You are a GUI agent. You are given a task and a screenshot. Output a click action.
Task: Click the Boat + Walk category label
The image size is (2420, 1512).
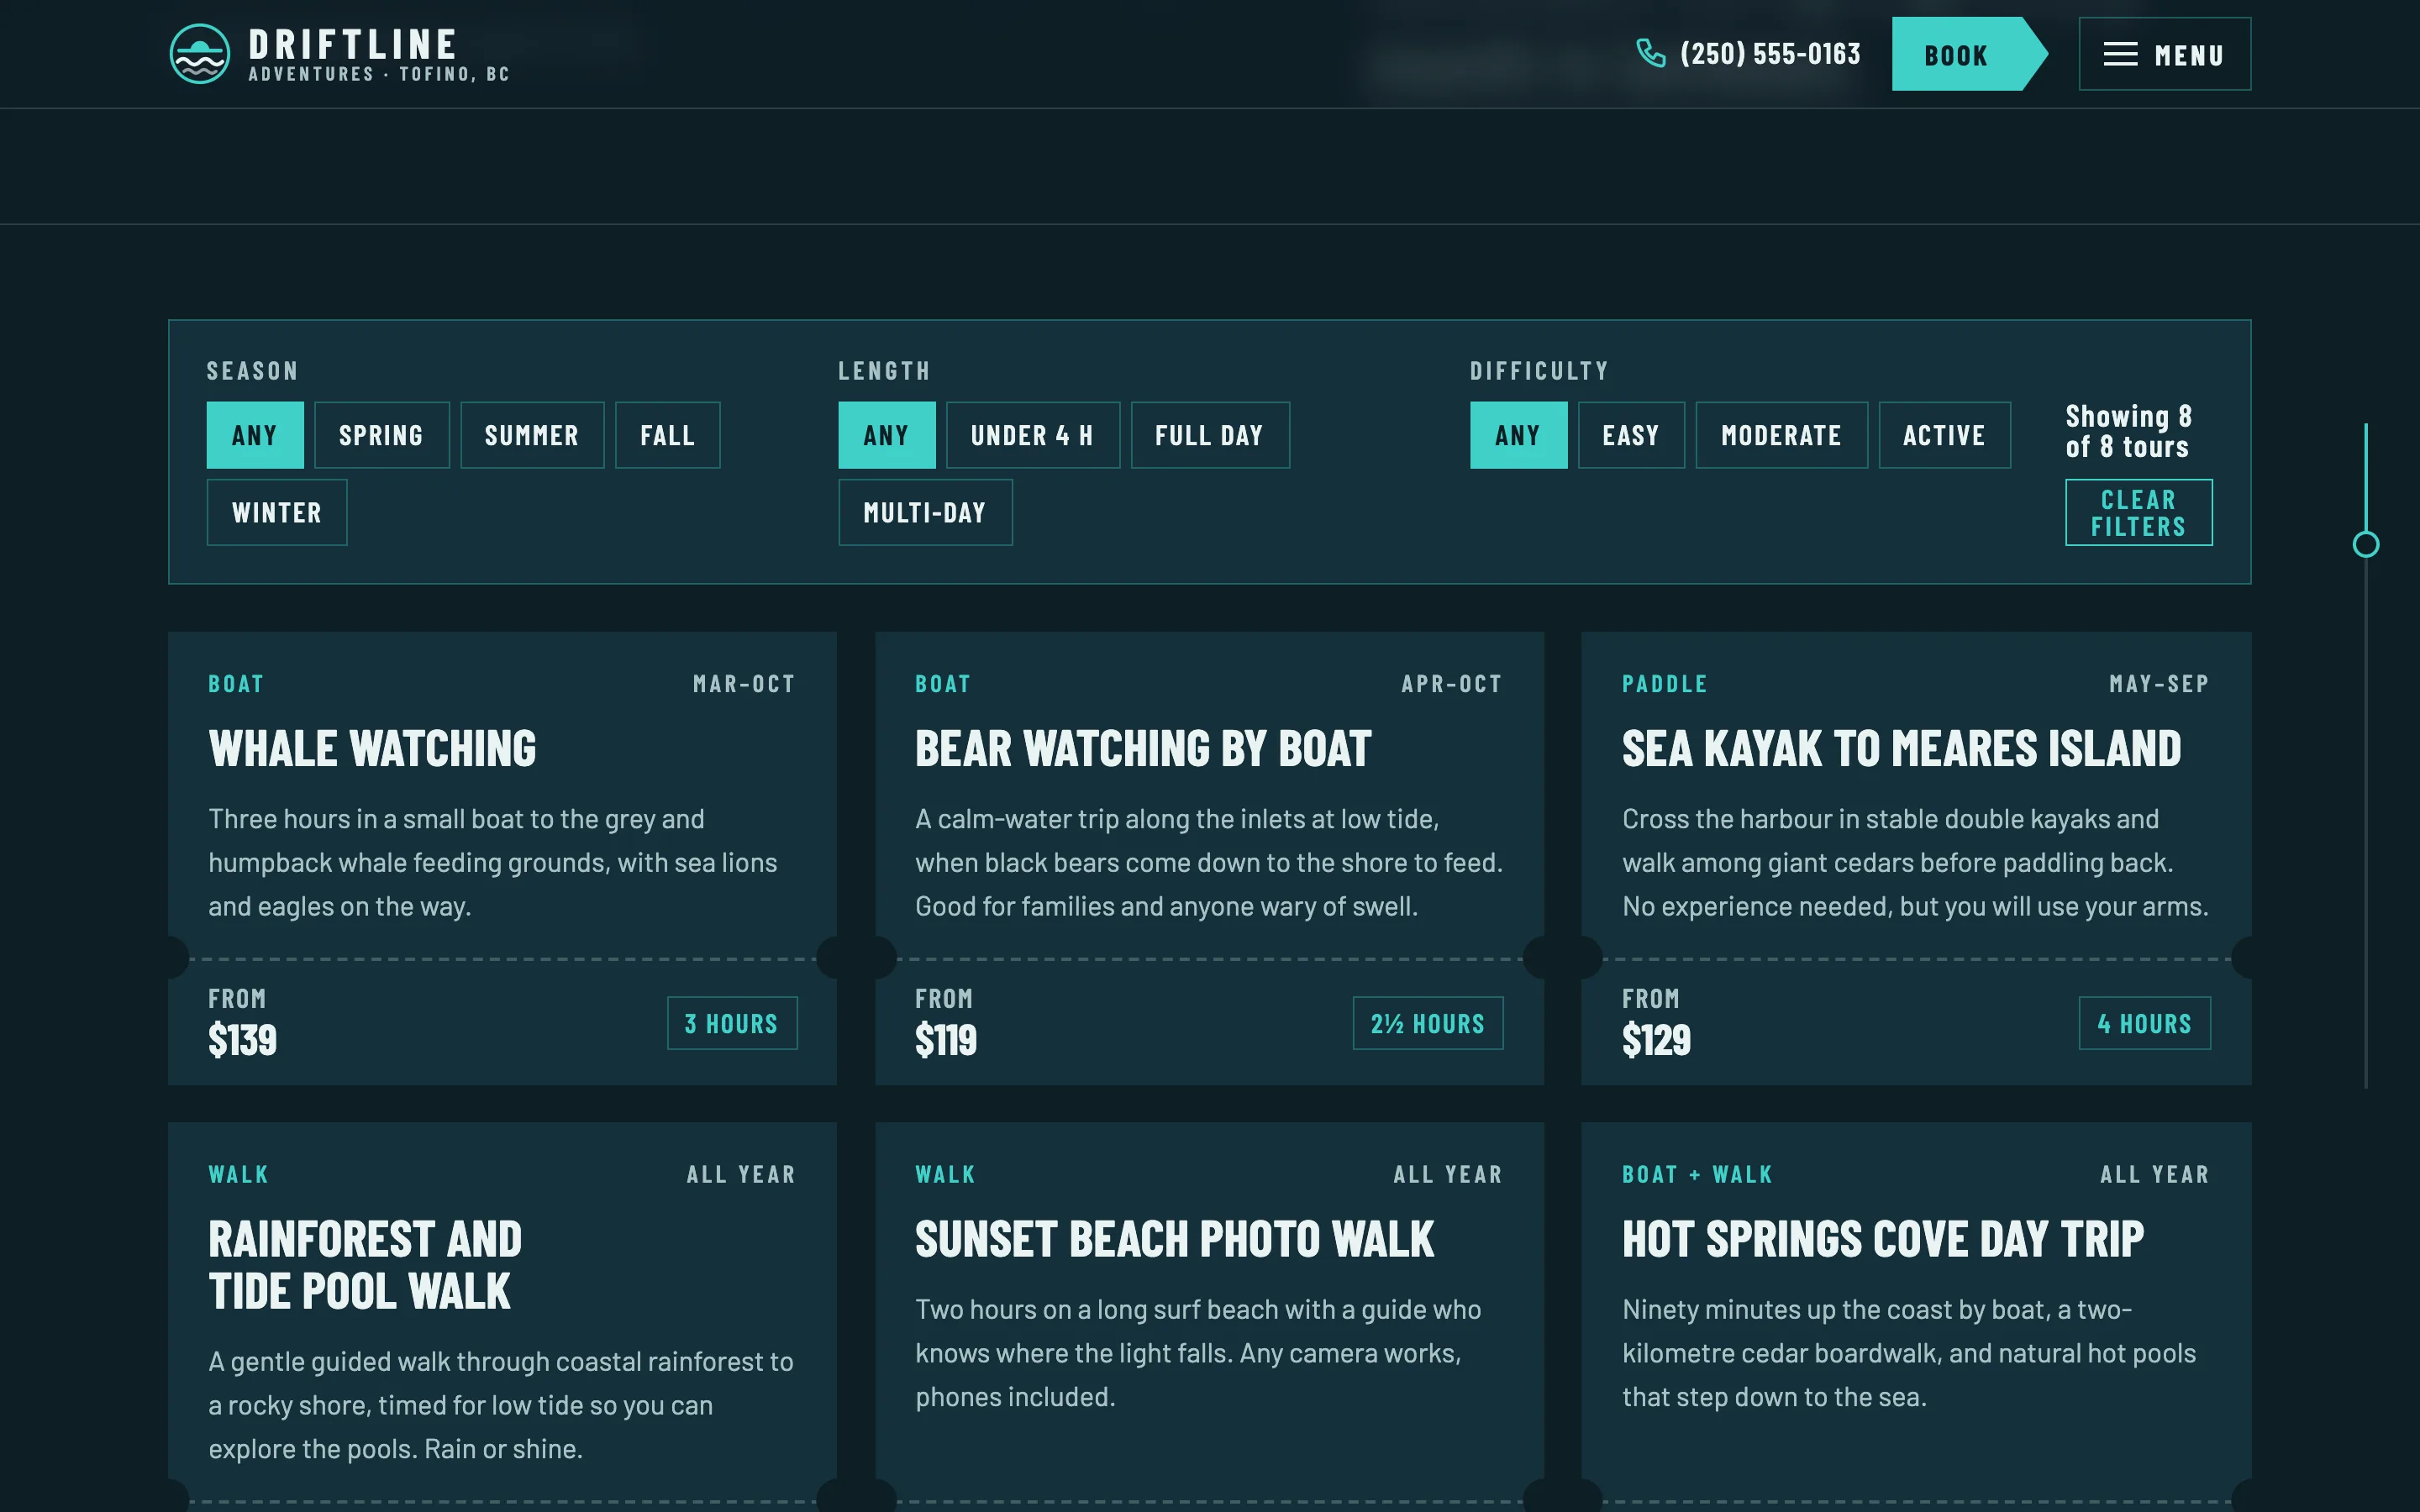[1697, 1174]
